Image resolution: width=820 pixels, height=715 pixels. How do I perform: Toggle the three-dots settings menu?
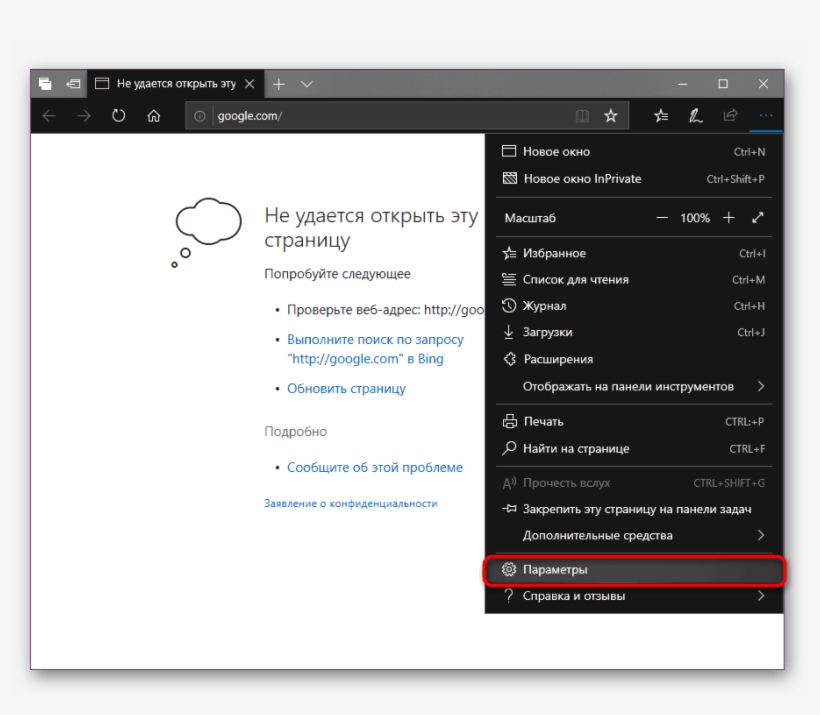coord(765,116)
